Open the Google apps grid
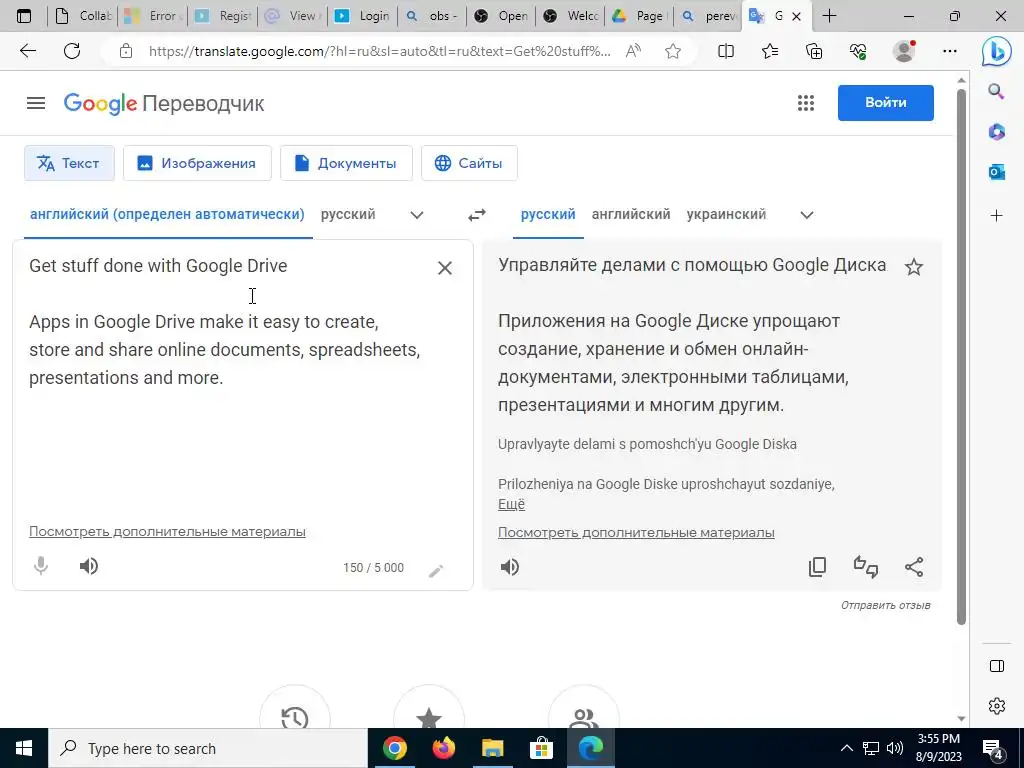This screenshot has width=1024, height=768. click(805, 103)
